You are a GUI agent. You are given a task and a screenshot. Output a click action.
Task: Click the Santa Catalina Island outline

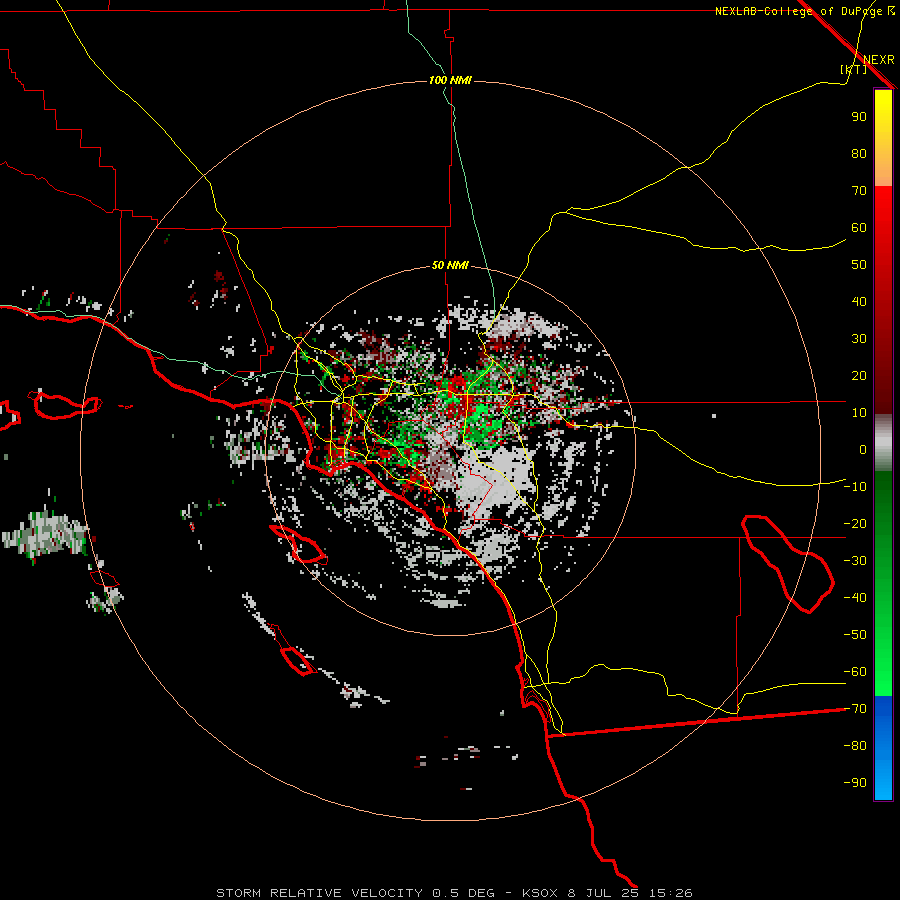click(298, 544)
